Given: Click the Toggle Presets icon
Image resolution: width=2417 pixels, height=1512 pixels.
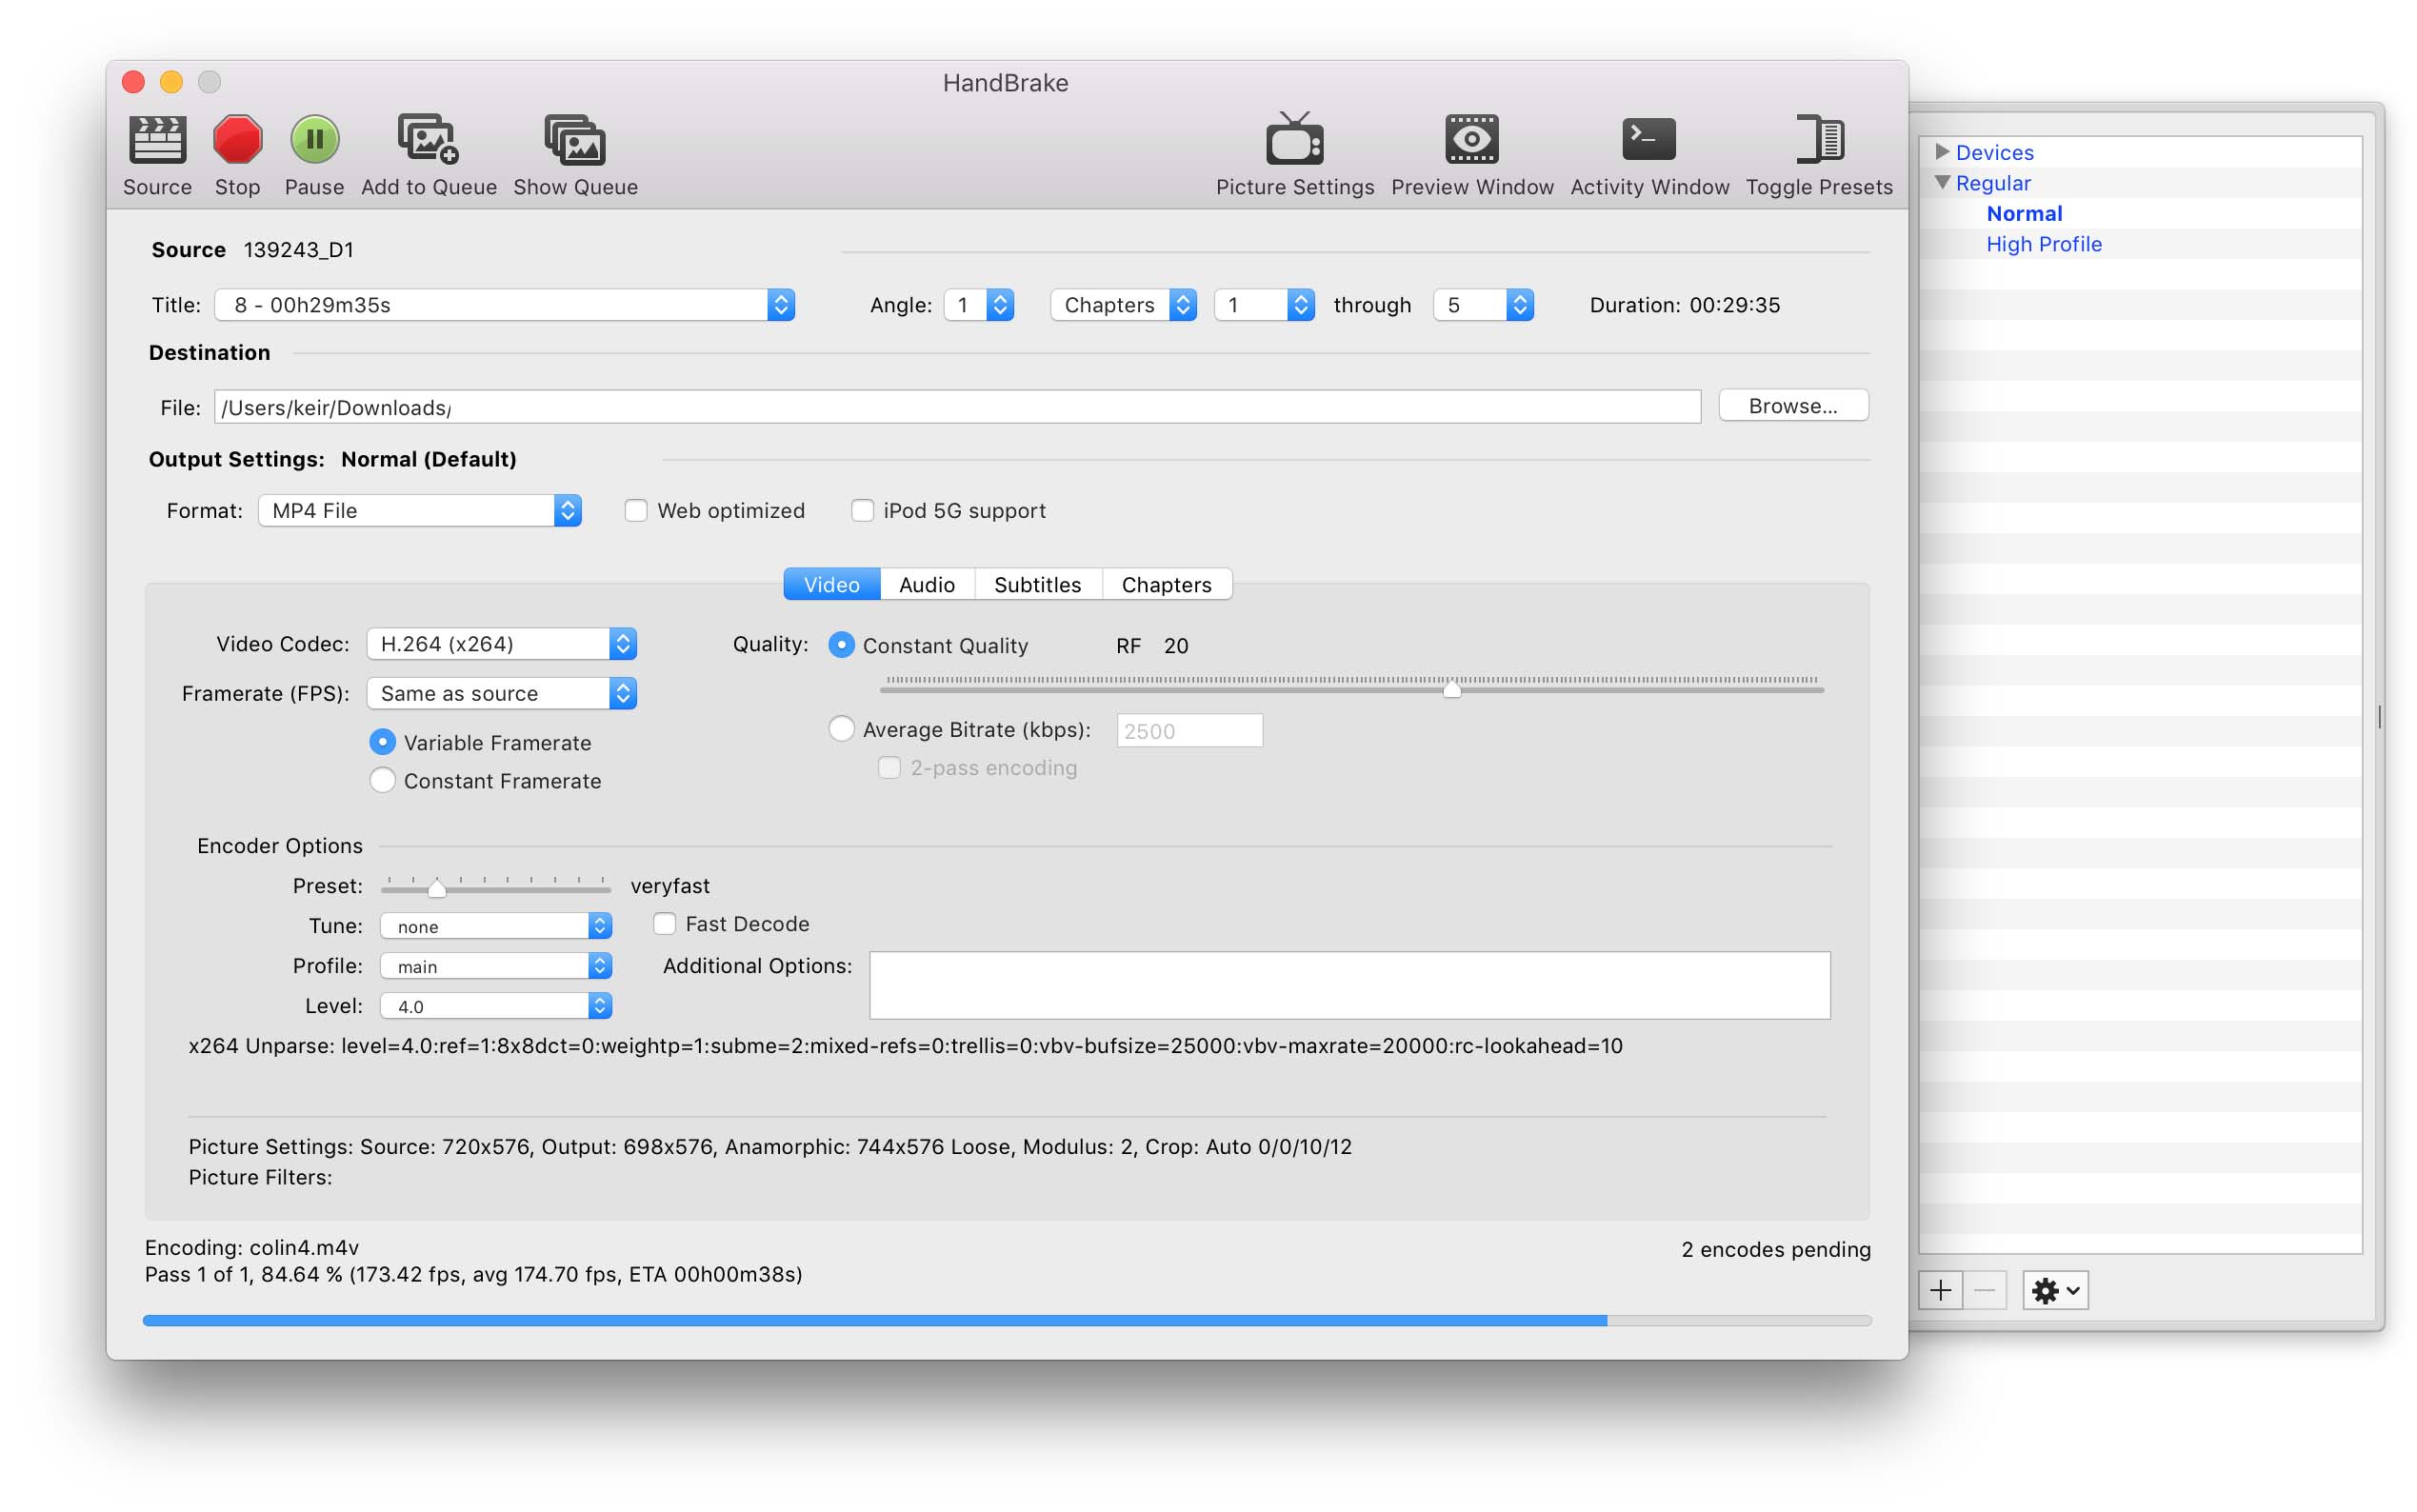Looking at the screenshot, I should click(1819, 139).
